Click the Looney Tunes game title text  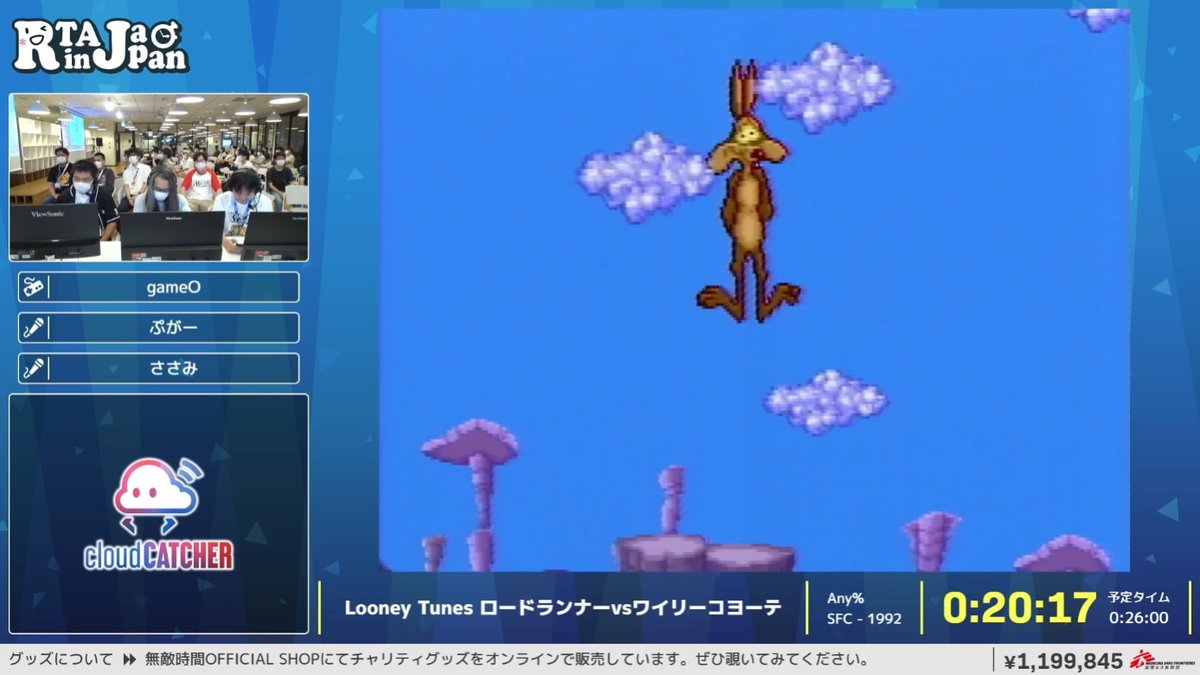[563, 608]
